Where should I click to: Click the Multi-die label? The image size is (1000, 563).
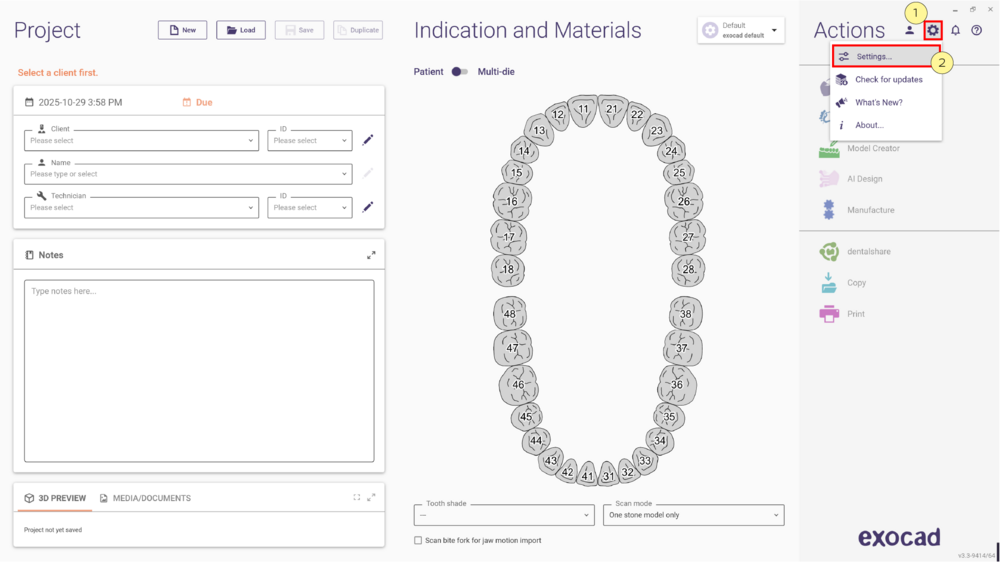[496, 71]
